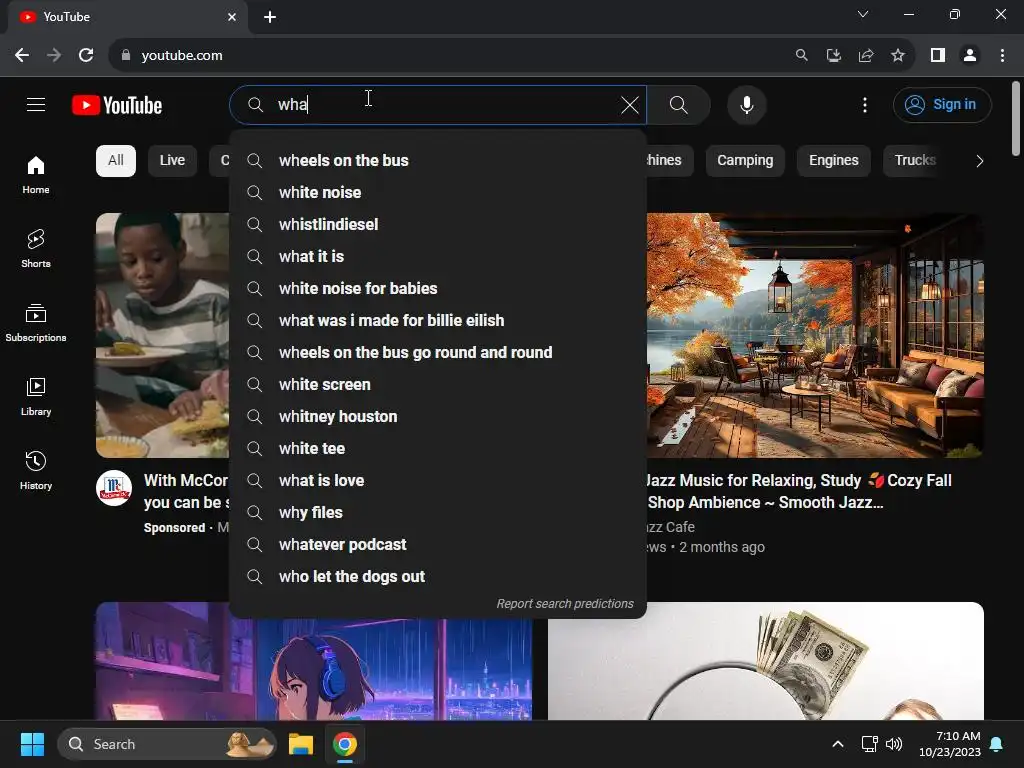The height and width of the screenshot is (768, 1024).
Task: Open the Jazz Music for Relaxing video title
Action: coord(798,491)
